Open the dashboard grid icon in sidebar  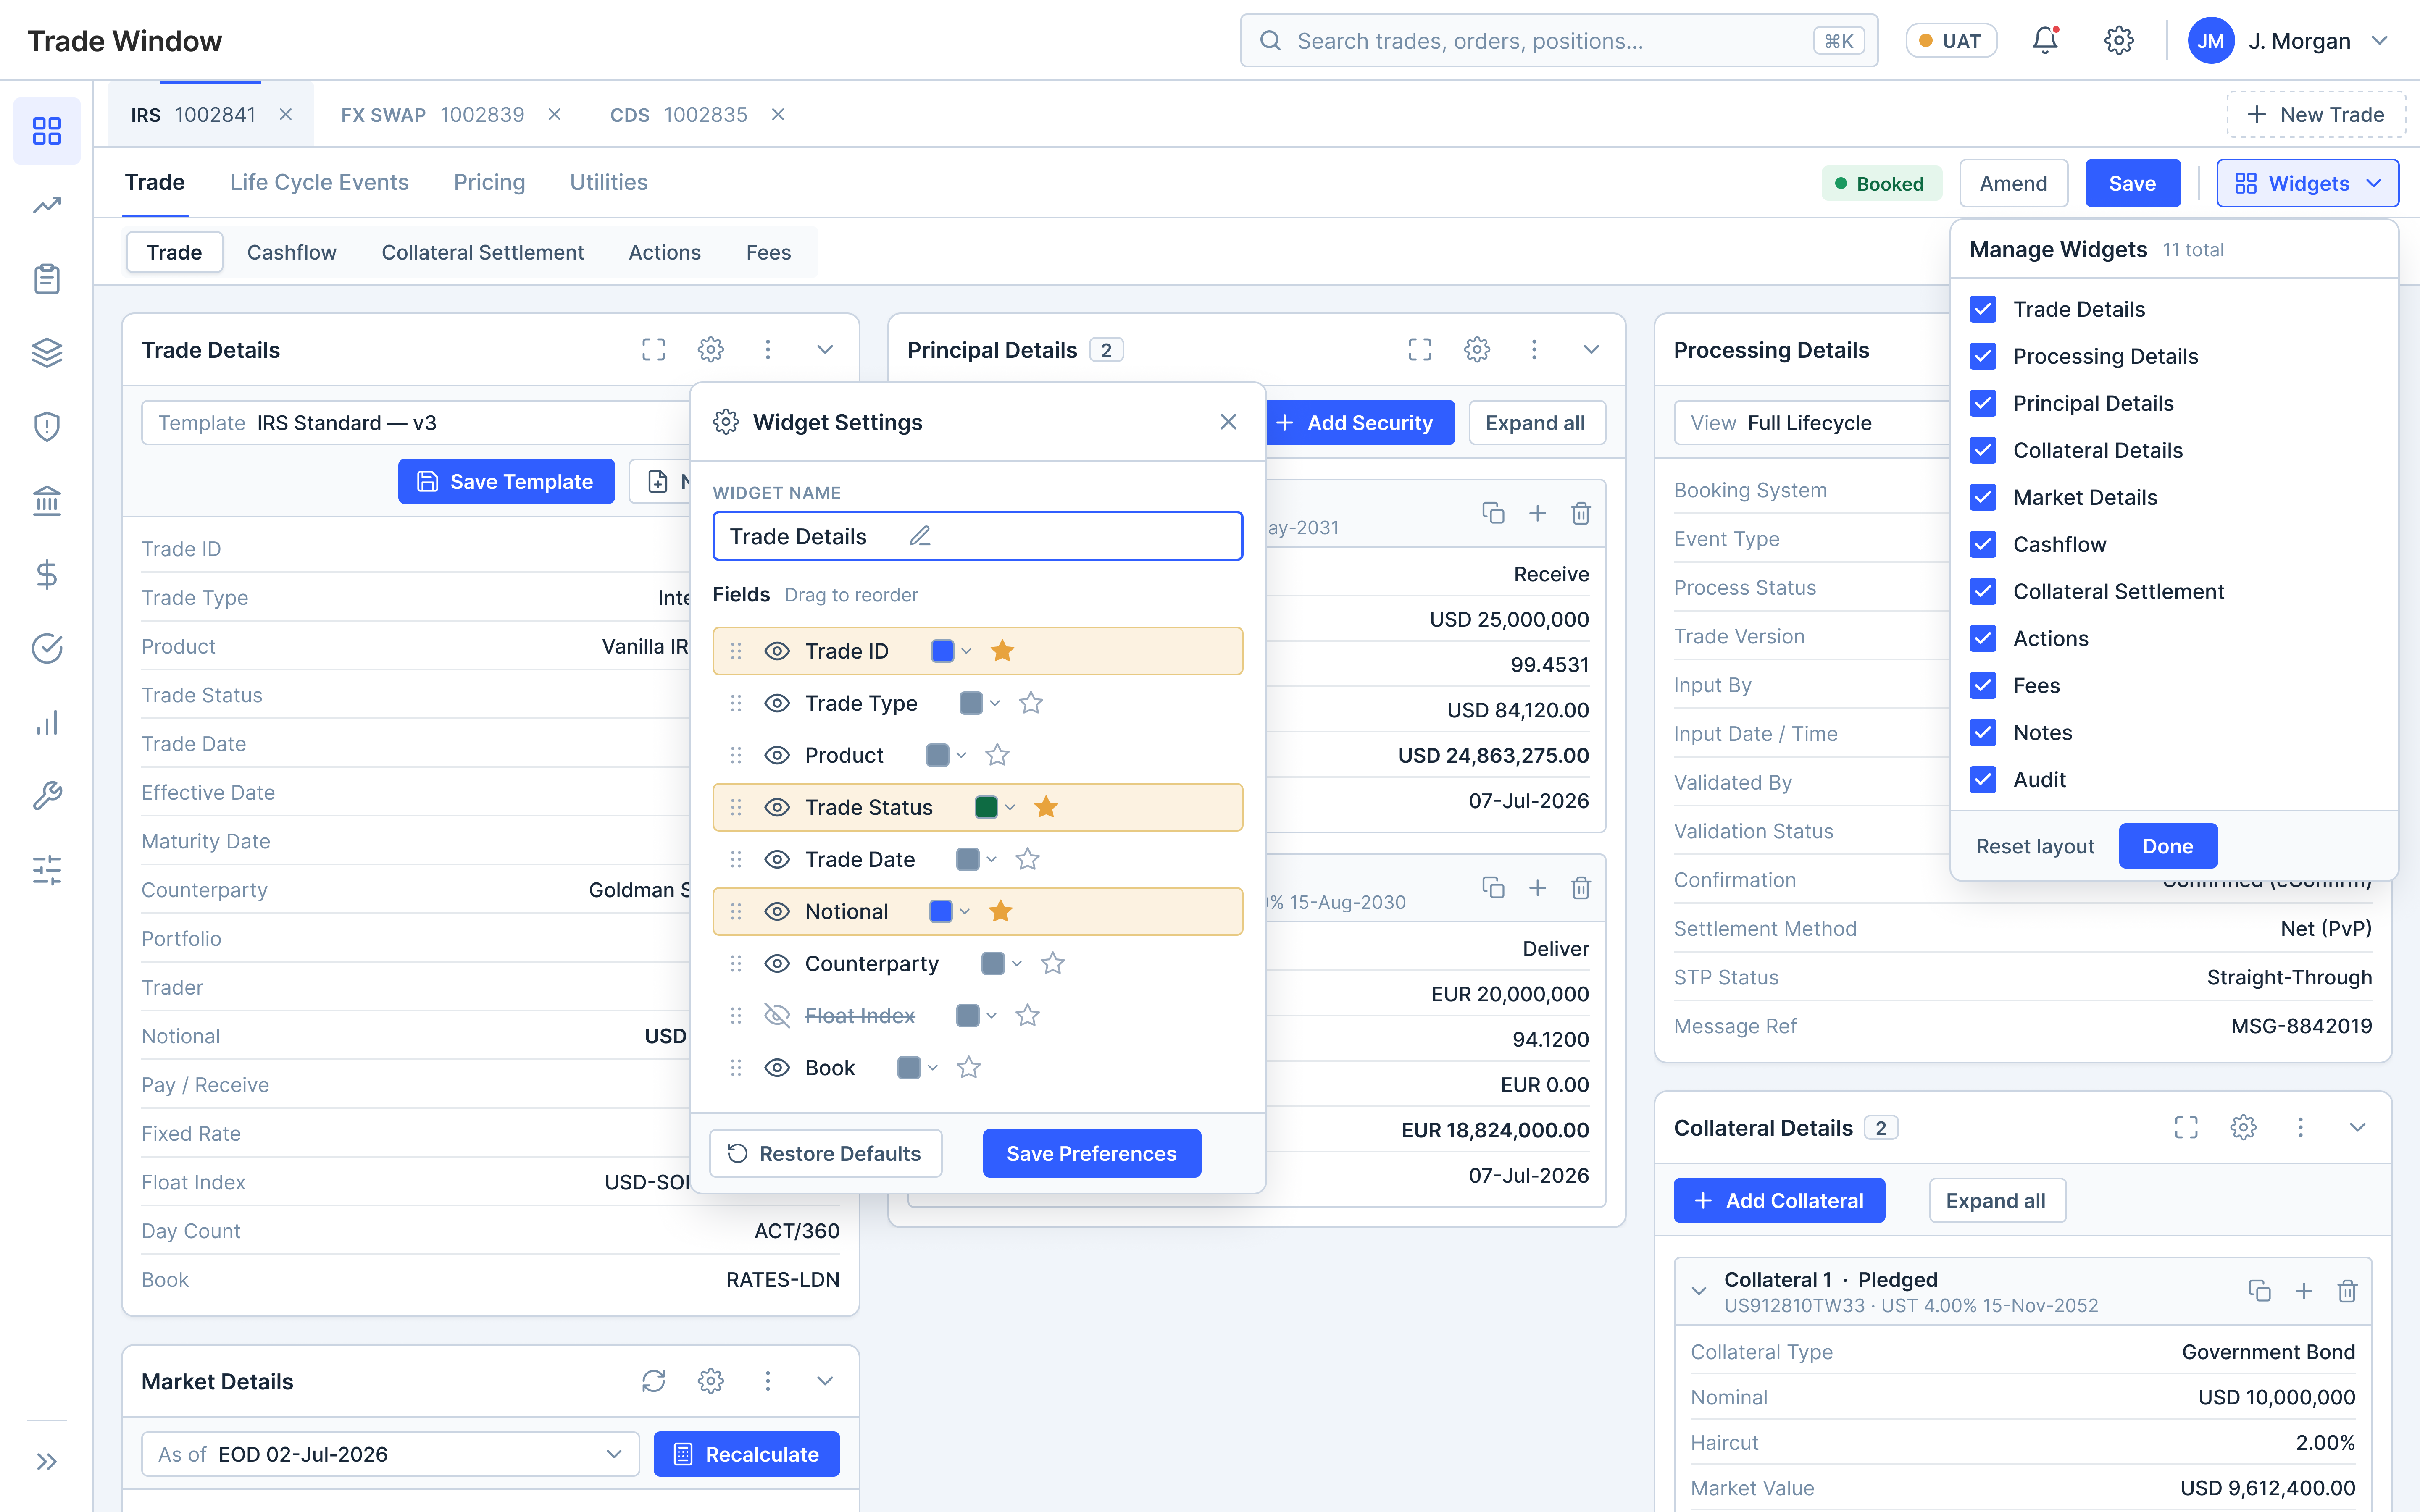tap(47, 131)
